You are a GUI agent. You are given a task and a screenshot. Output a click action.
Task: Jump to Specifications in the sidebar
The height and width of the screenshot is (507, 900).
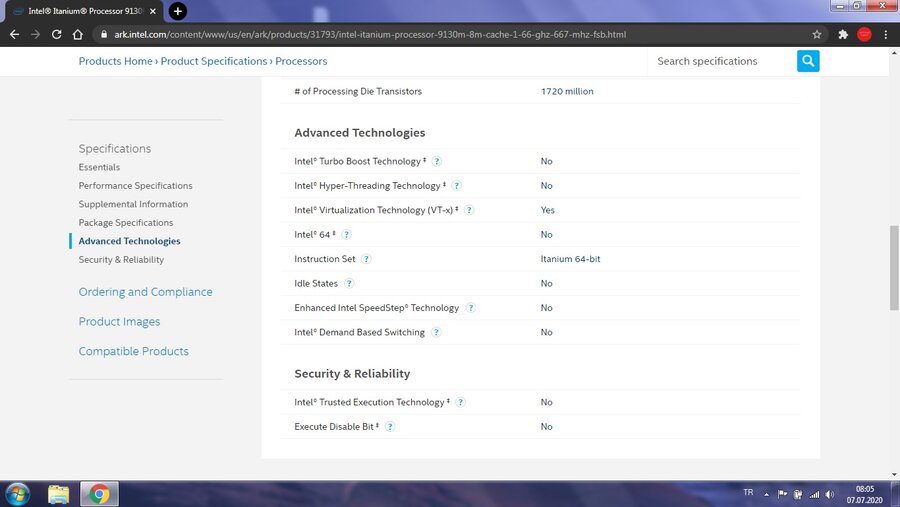pyautogui.click(x=115, y=148)
